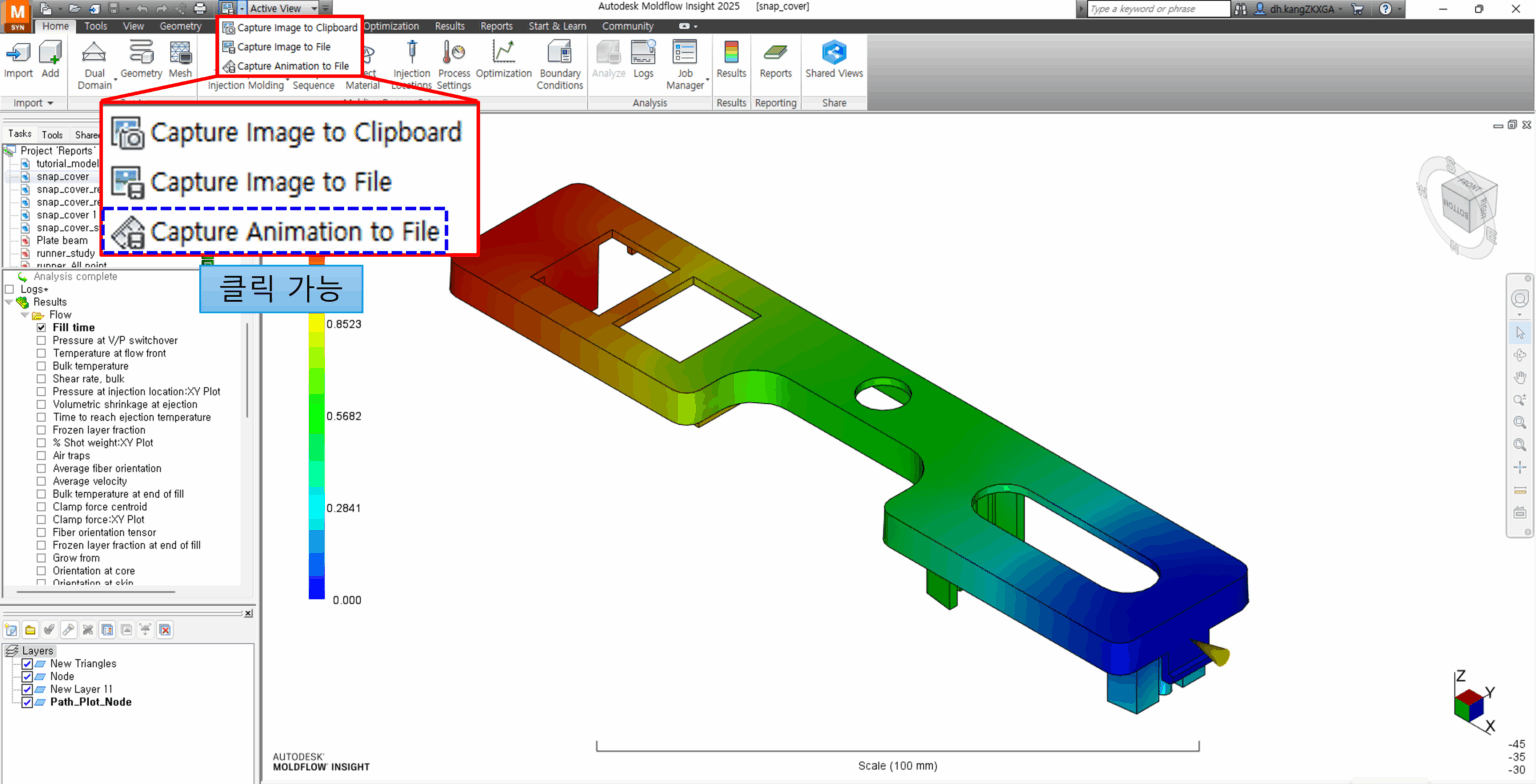
Task: Open the Reports ribbon tab
Action: 497,26
